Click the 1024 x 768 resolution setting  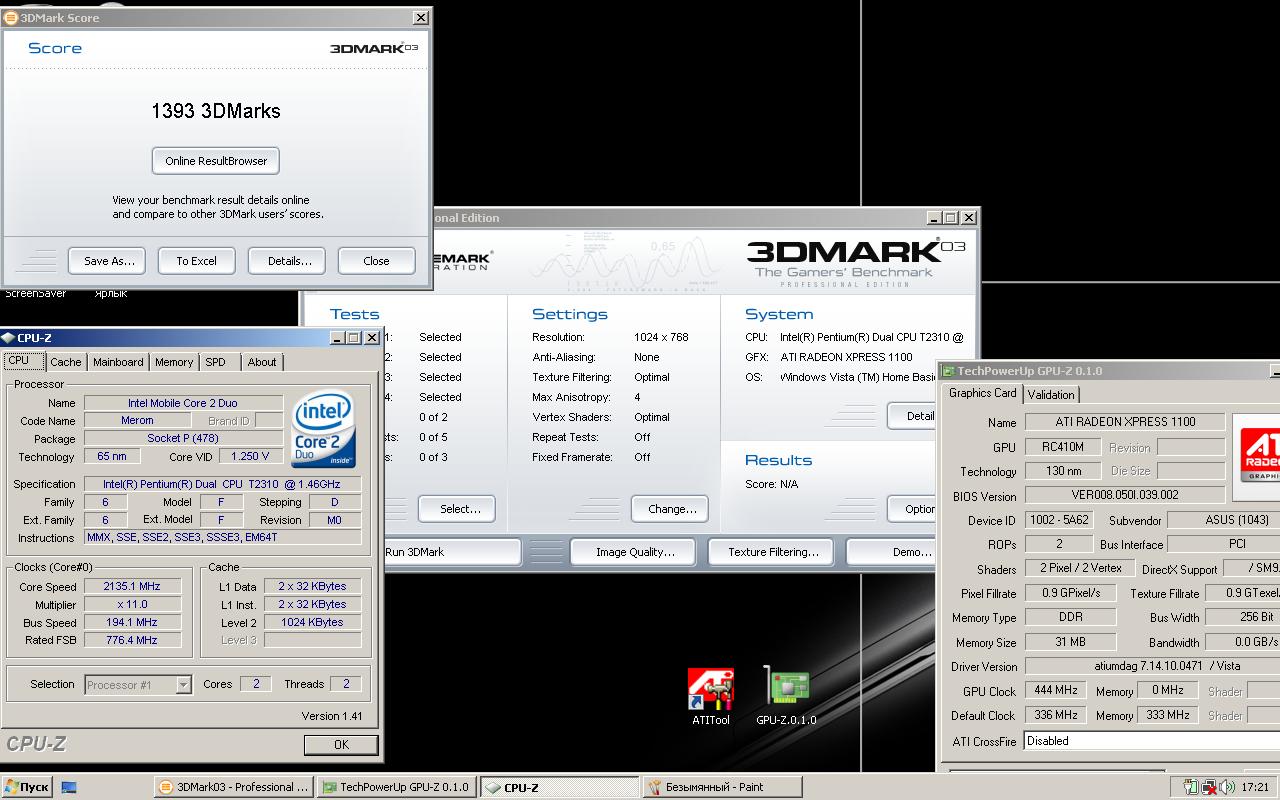(661, 337)
